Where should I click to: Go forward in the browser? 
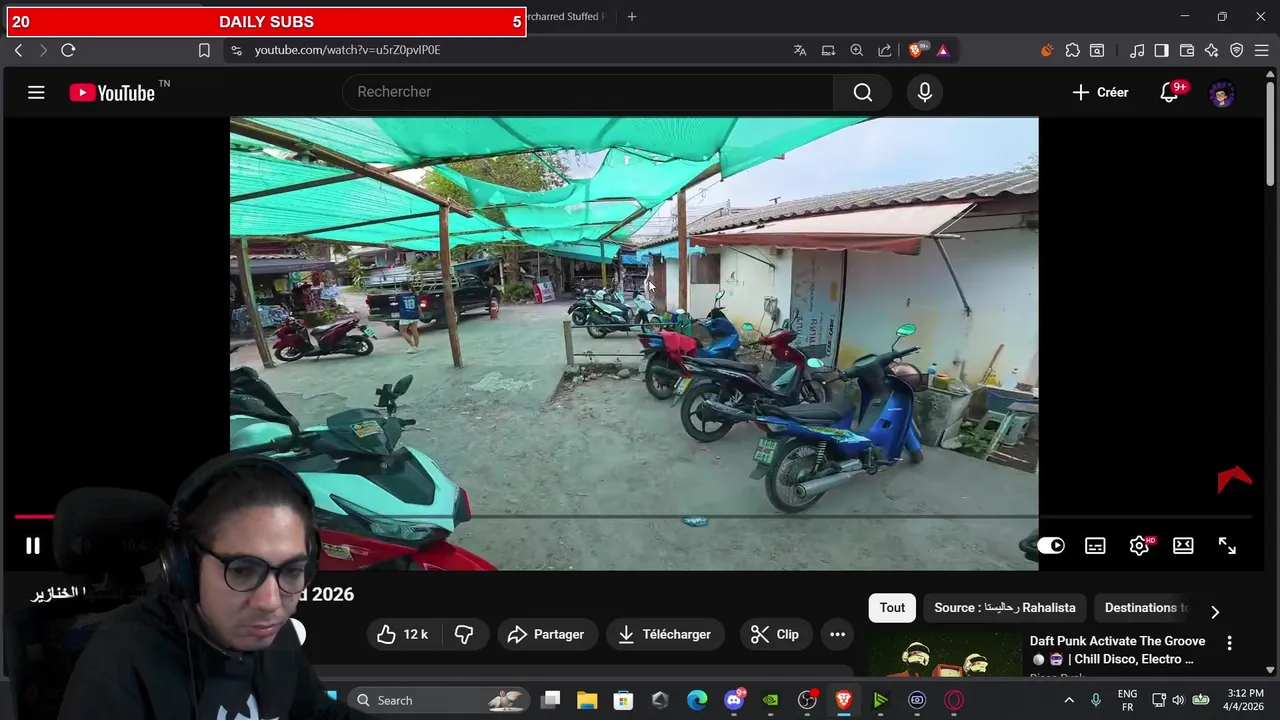pos(43,50)
